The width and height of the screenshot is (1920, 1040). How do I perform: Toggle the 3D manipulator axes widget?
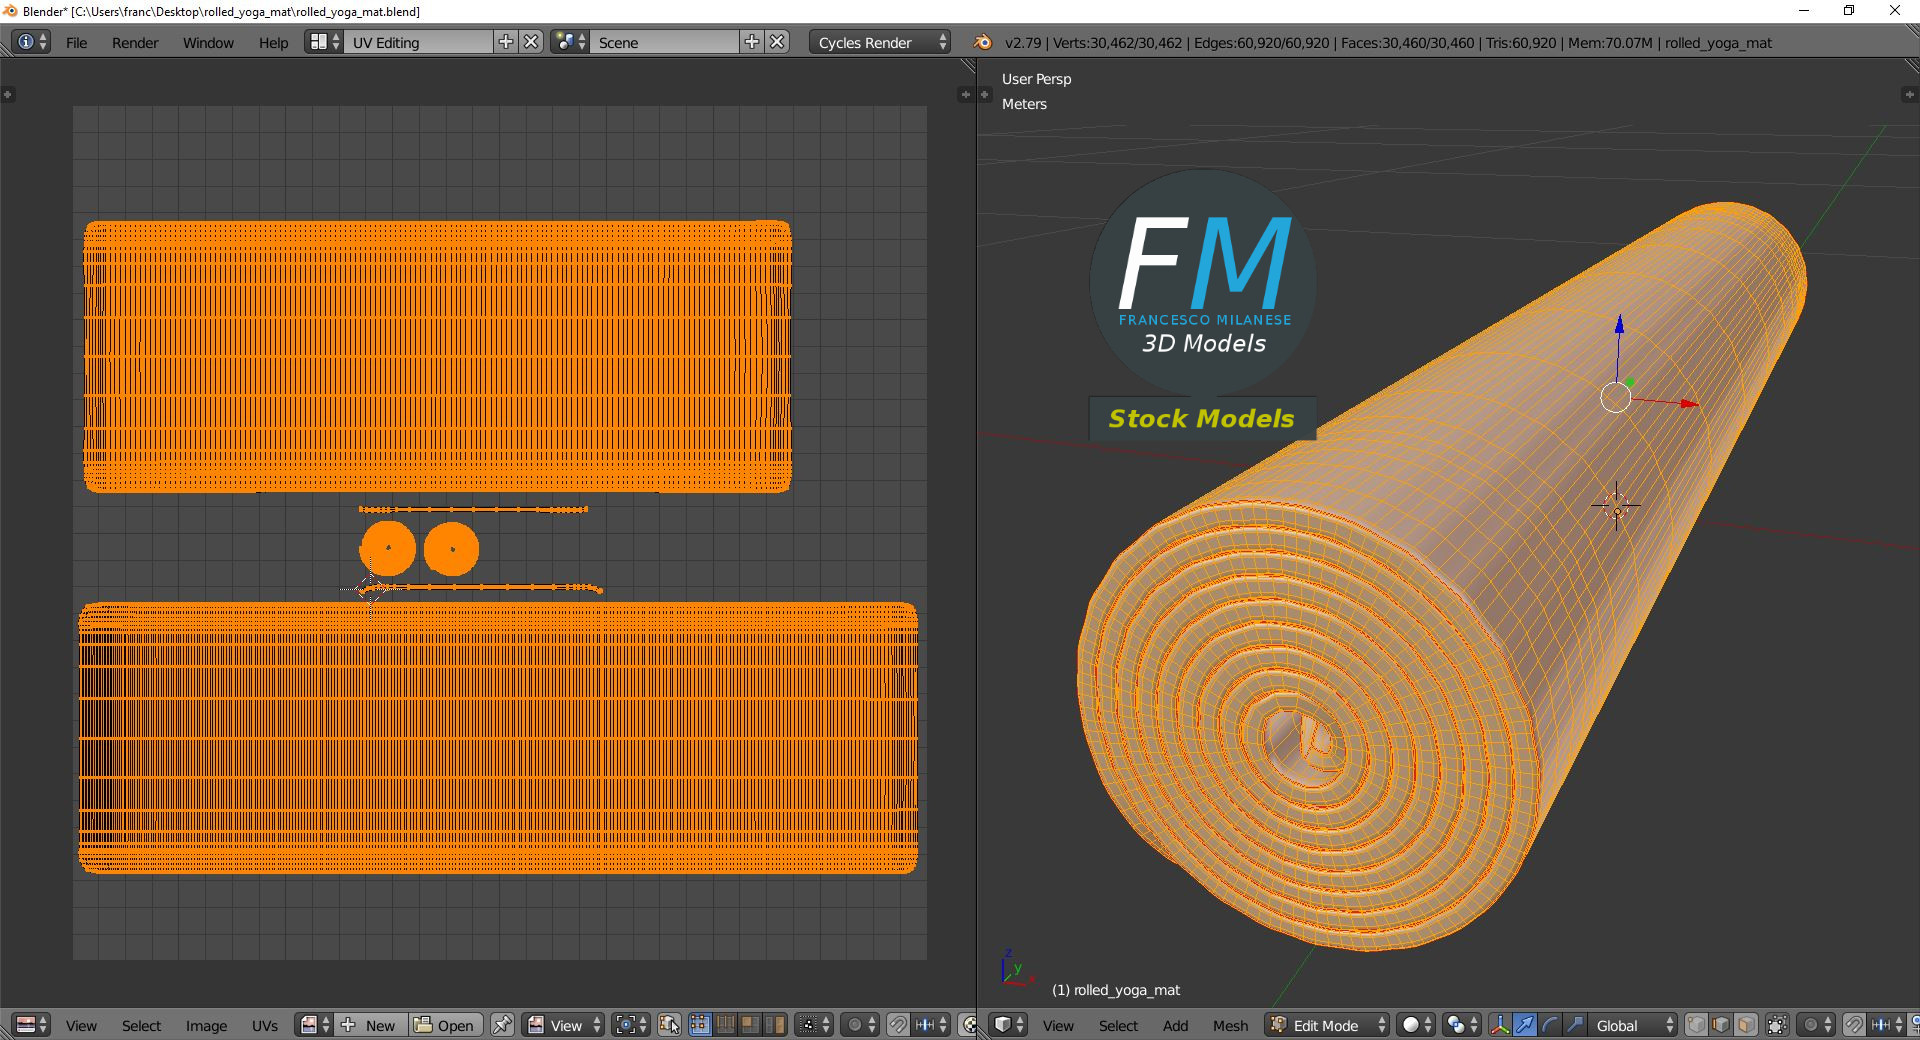pos(1499,1025)
